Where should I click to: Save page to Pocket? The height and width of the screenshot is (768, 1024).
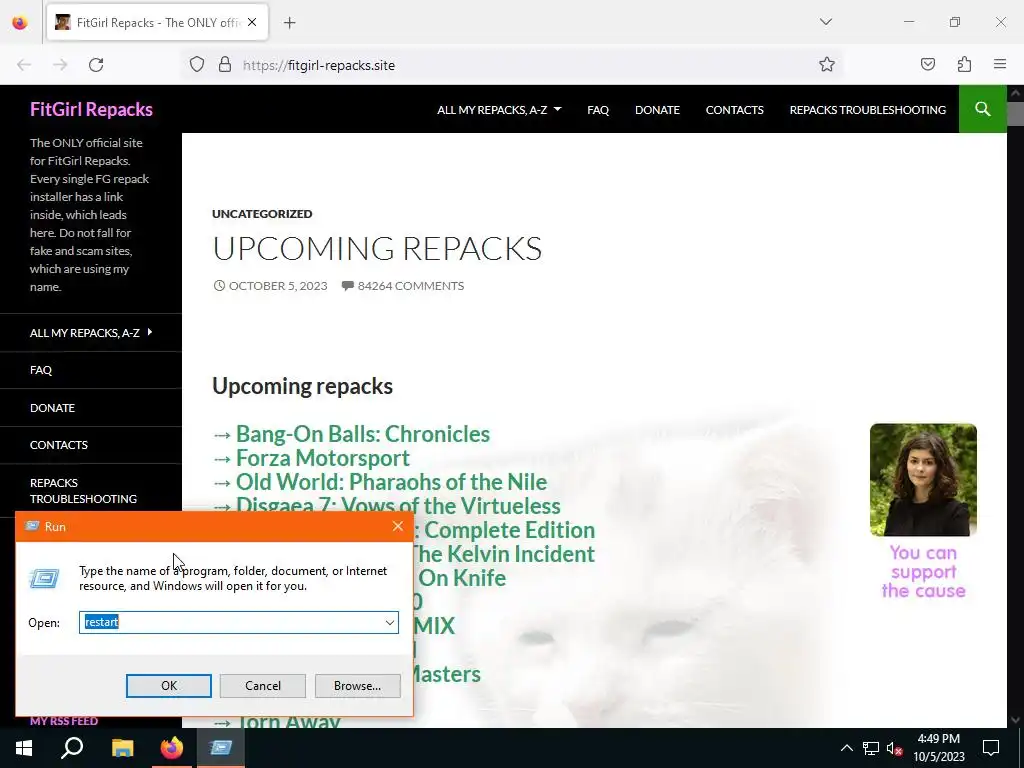[927, 64]
